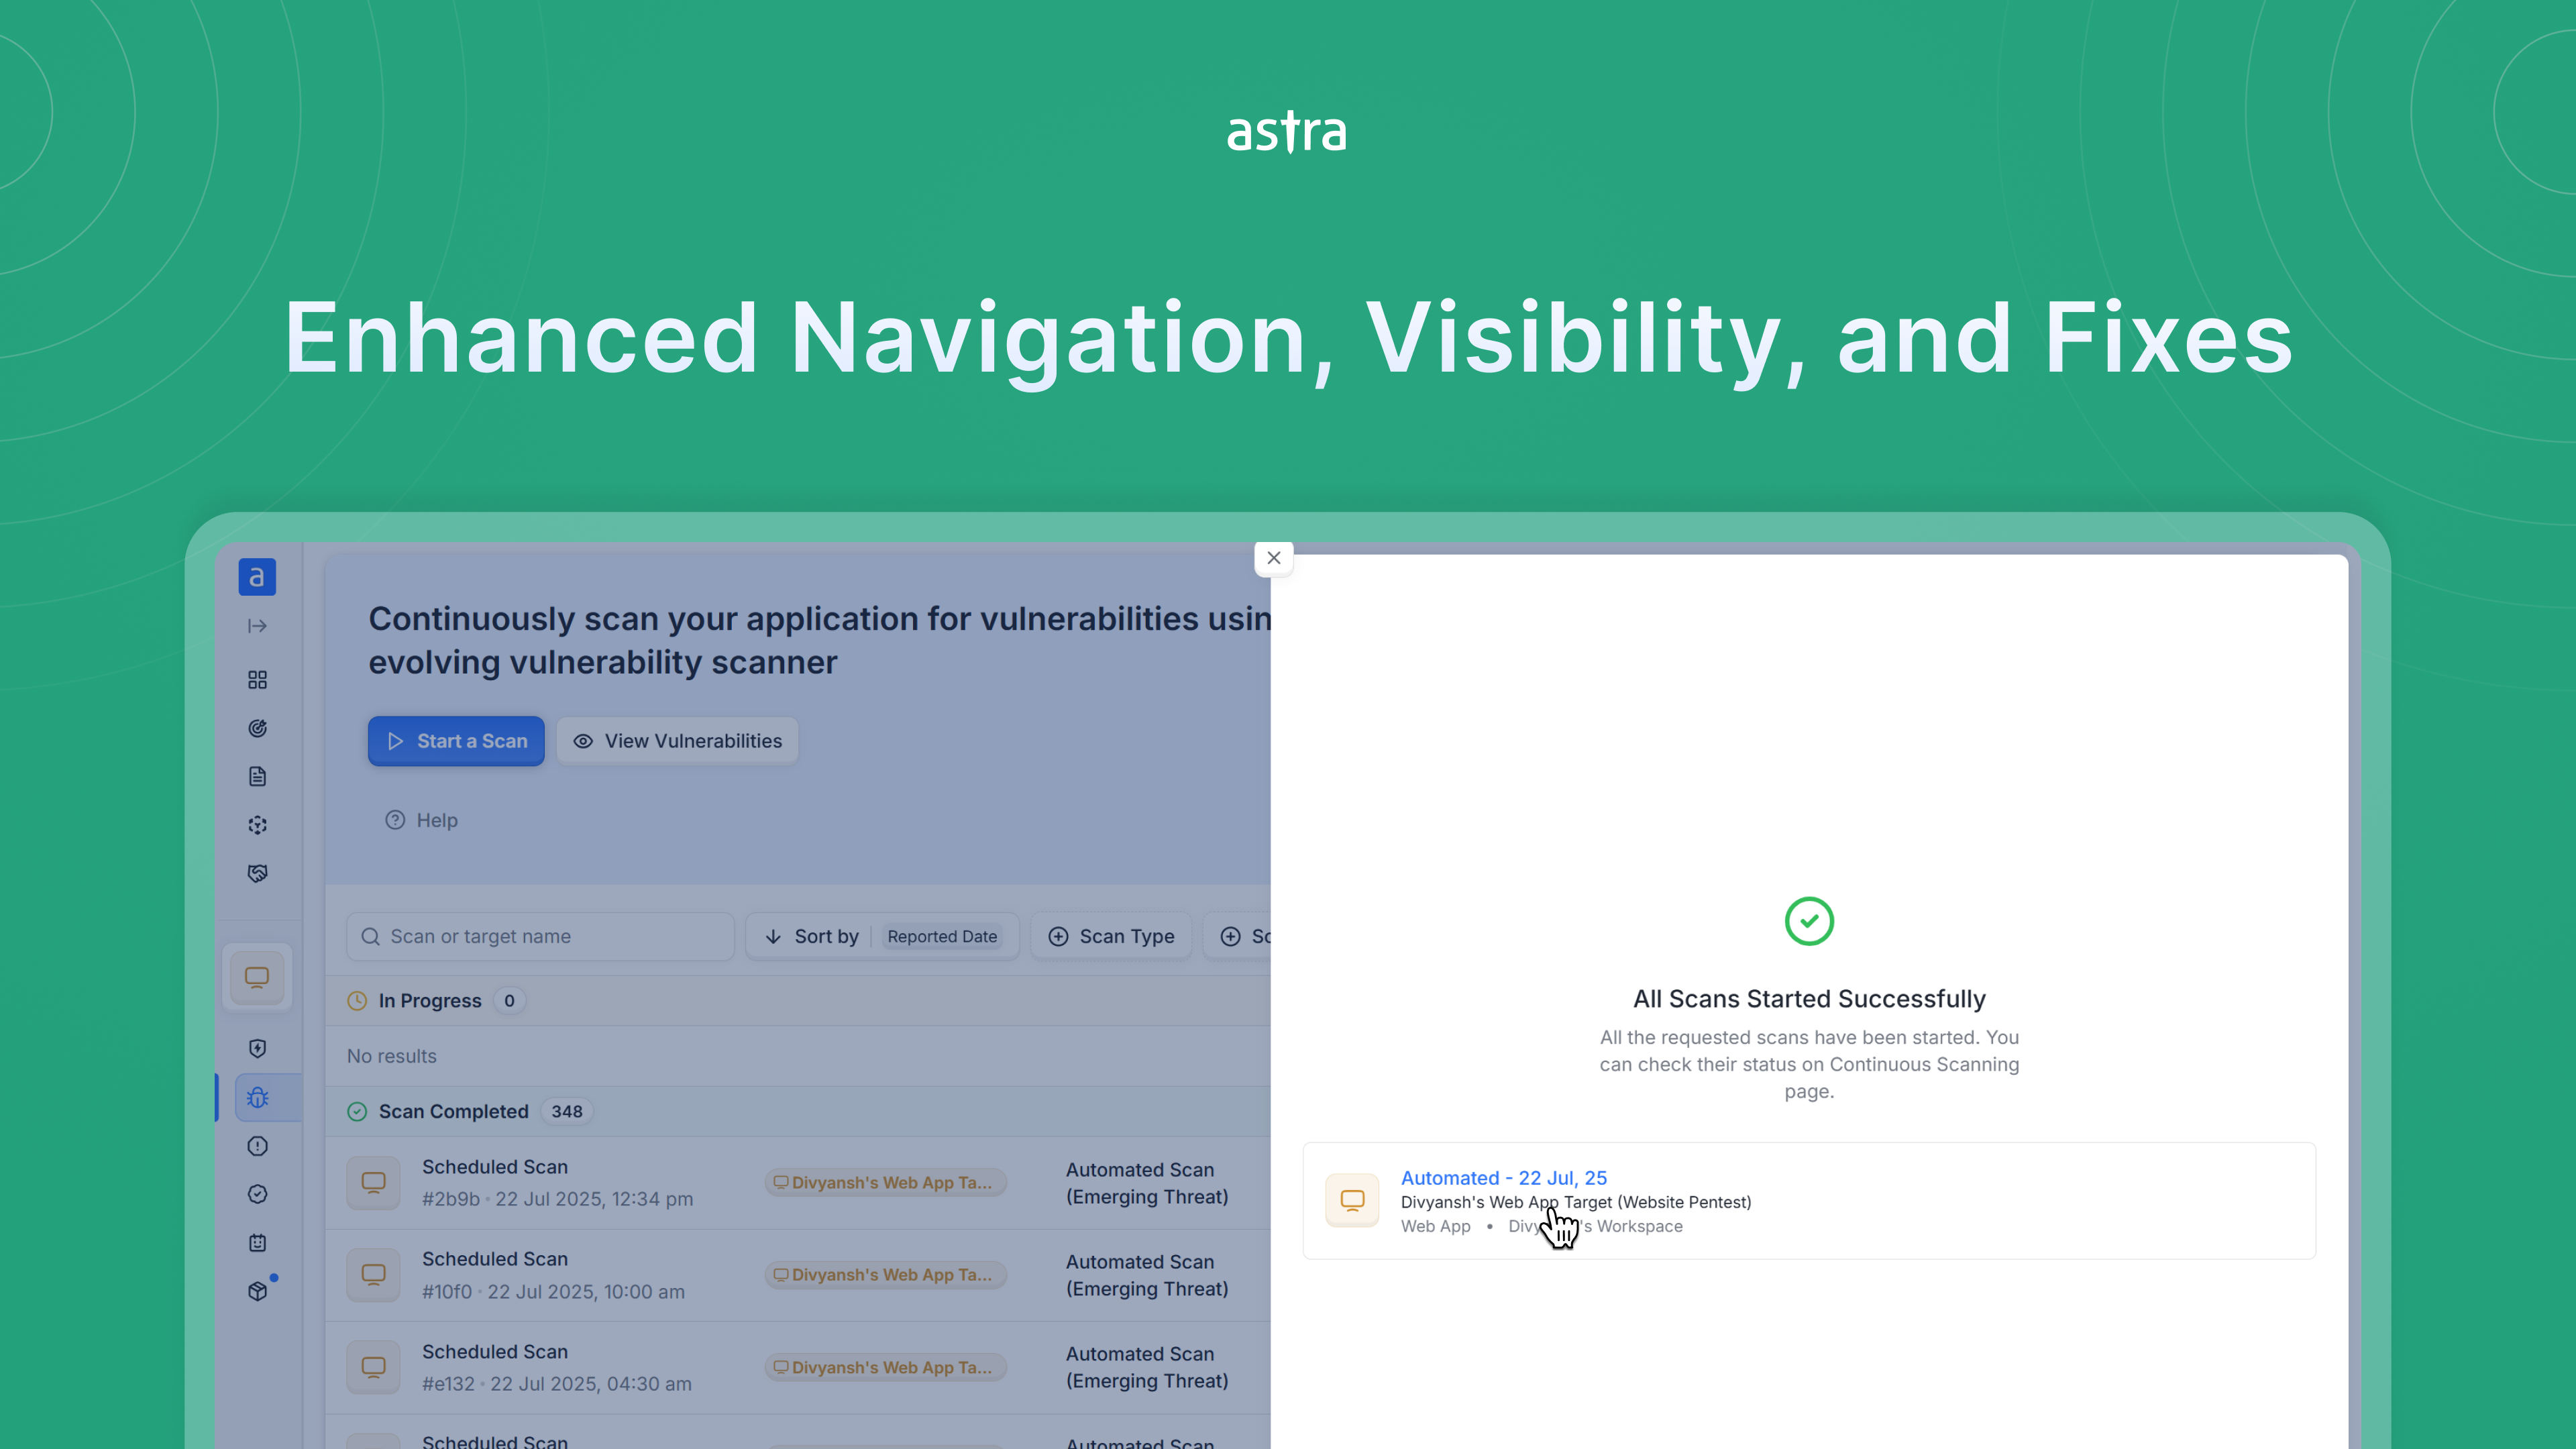Select the orange monitor target icon in sidebar
The height and width of the screenshot is (1449, 2576).
[257, 977]
